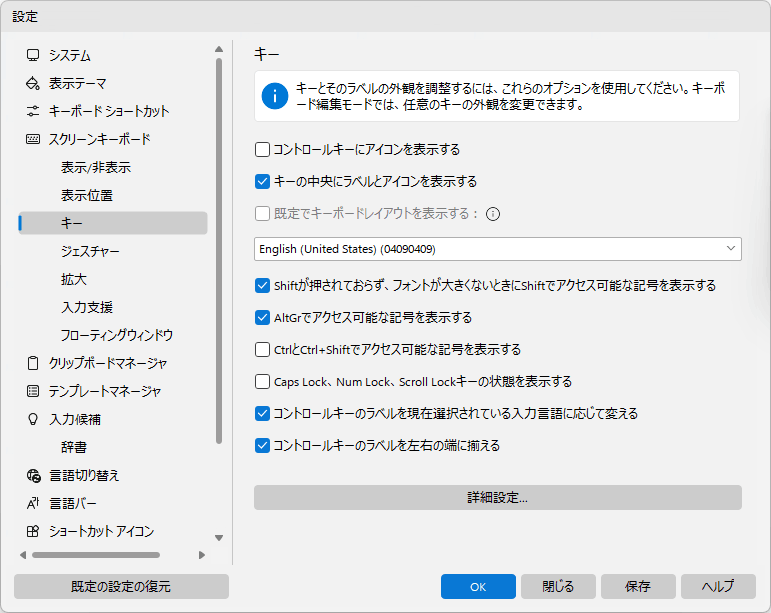Image resolution: width=771 pixels, height=613 pixels.
Task: Toggle 既定でキーボードレイアウトを表示する checkbox
Action: tap(263, 213)
